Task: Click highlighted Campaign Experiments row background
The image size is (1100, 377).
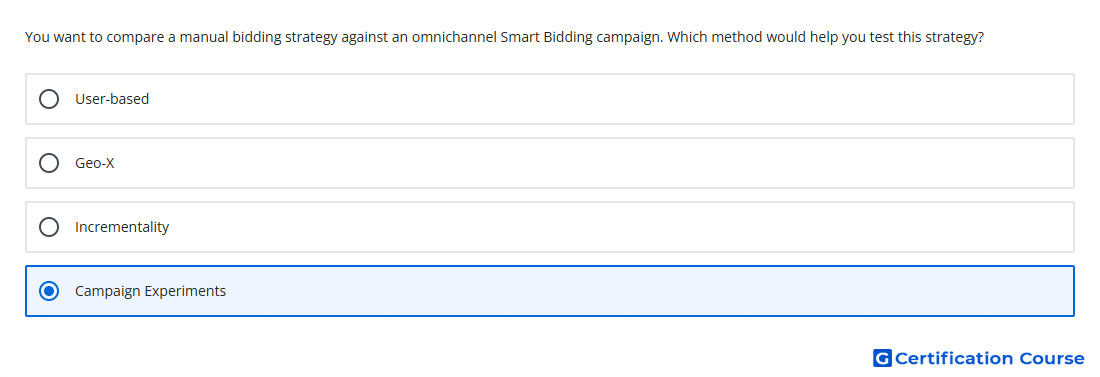Action: 645,291
